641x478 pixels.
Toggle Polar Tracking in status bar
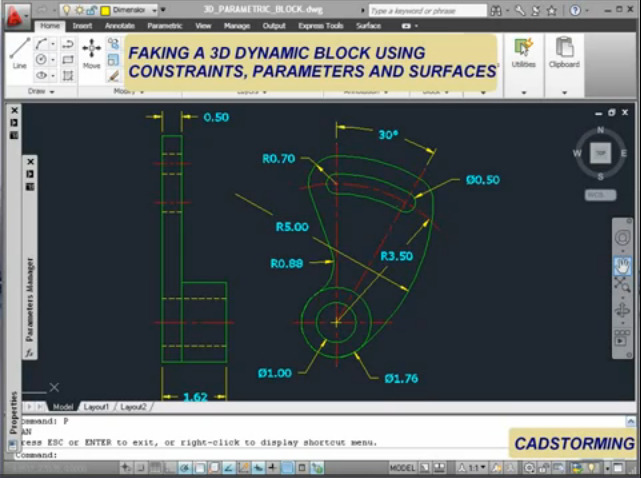pyautogui.click(x=185, y=467)
